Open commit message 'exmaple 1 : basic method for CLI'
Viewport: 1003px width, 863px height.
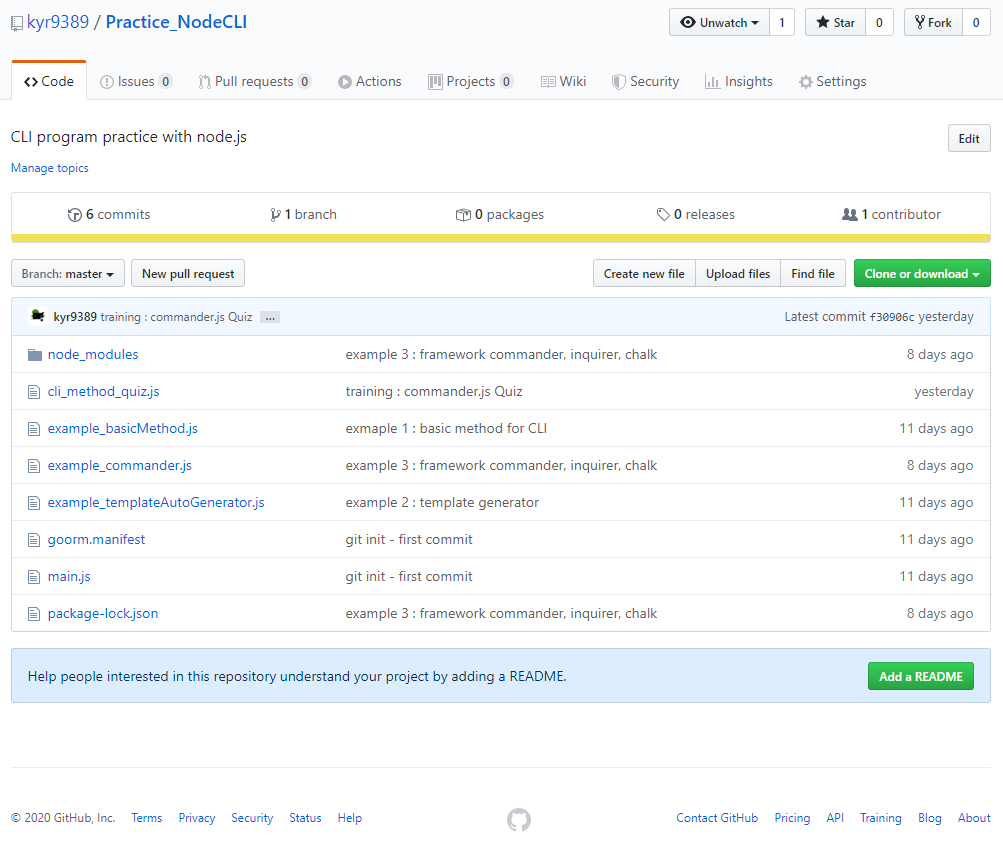point(446,429)
